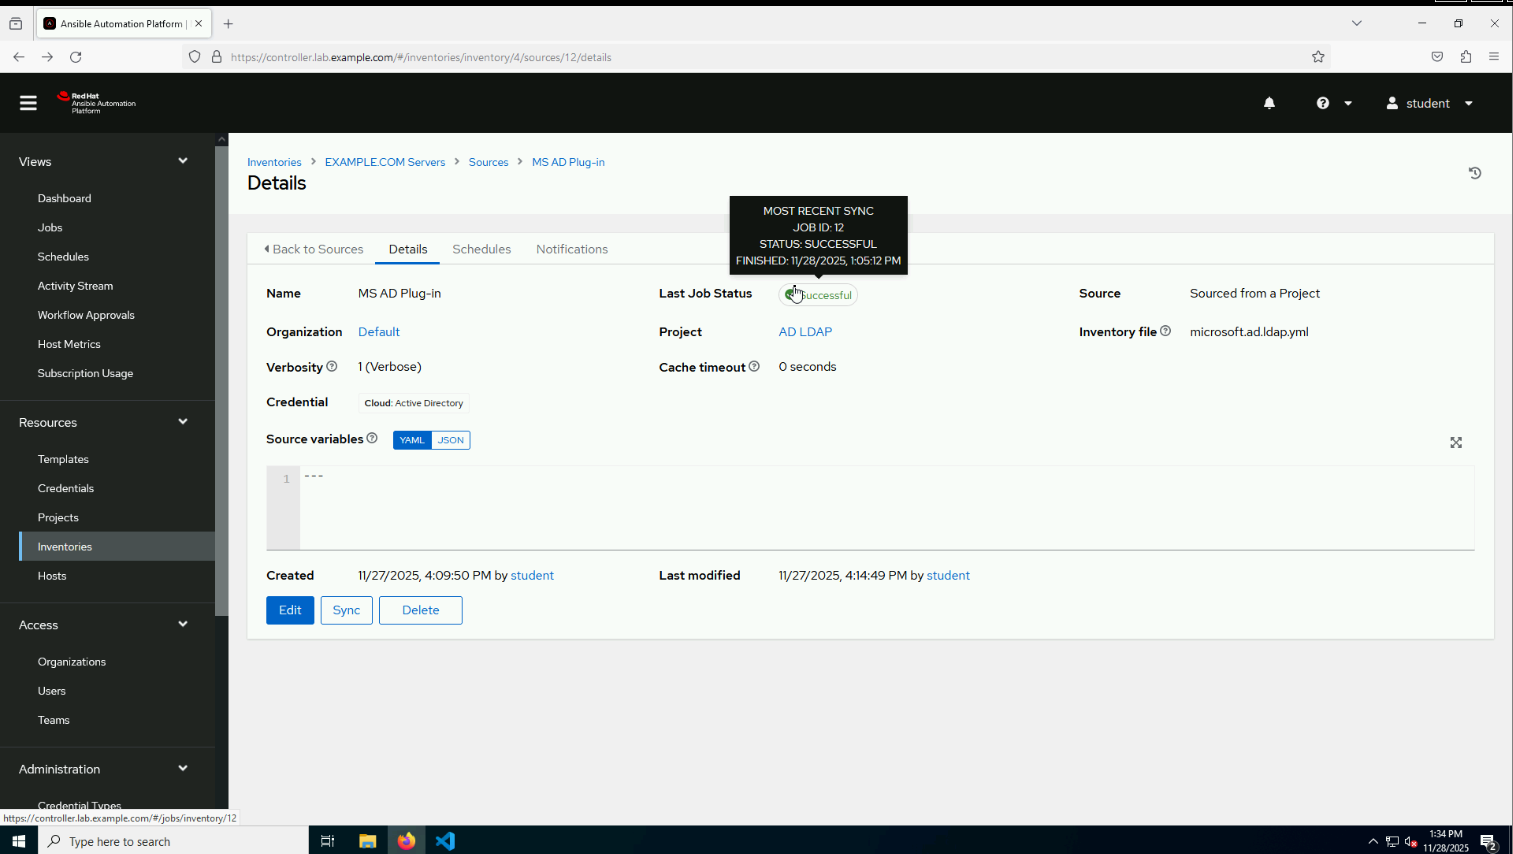Open the Firefox application menu

tap(1494, 57)
